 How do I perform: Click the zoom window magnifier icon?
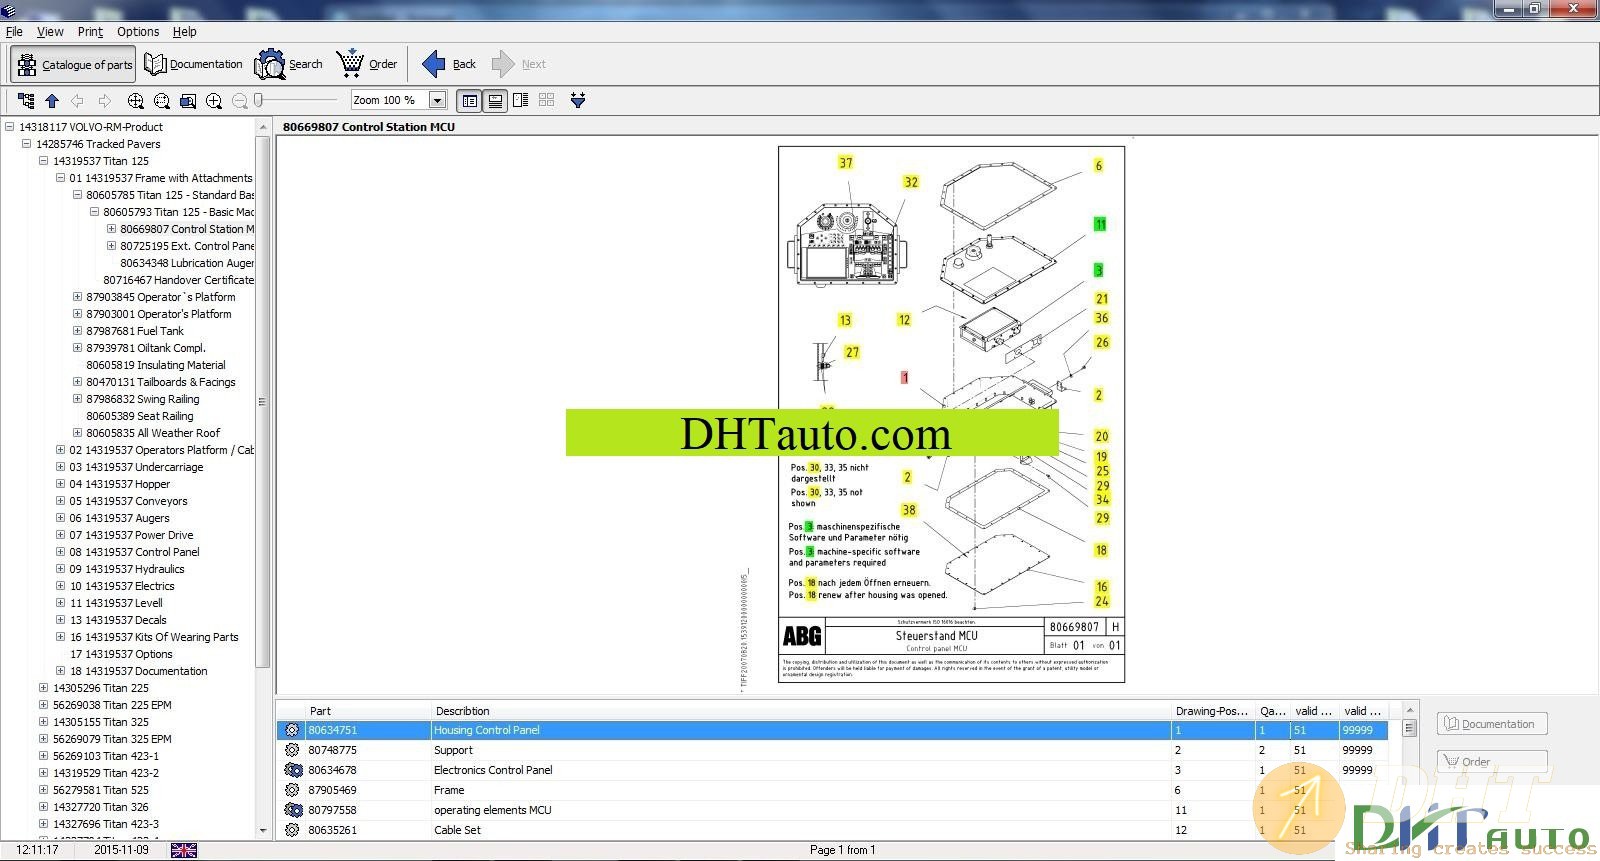188,100
